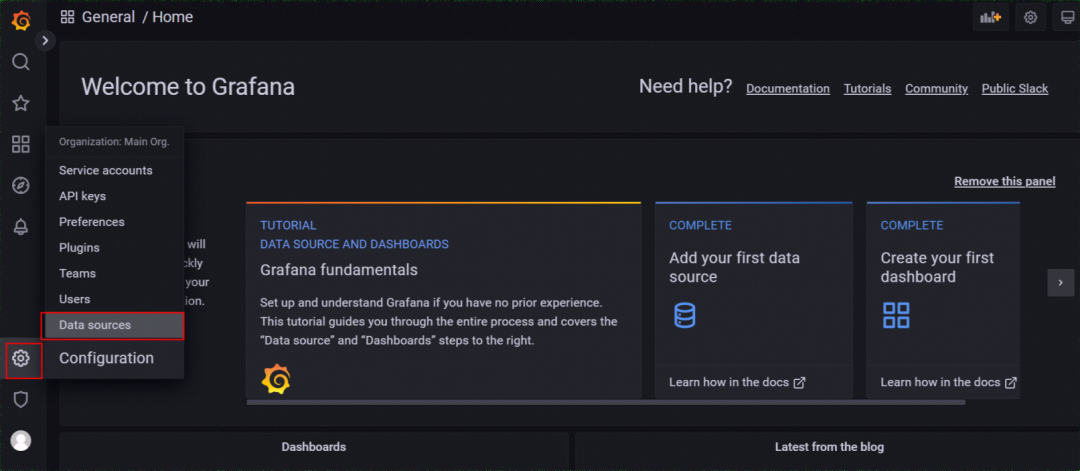Click the Grafana logo in the tutorial card
This screenshot has height=471, width=1080.
[276, 379]
